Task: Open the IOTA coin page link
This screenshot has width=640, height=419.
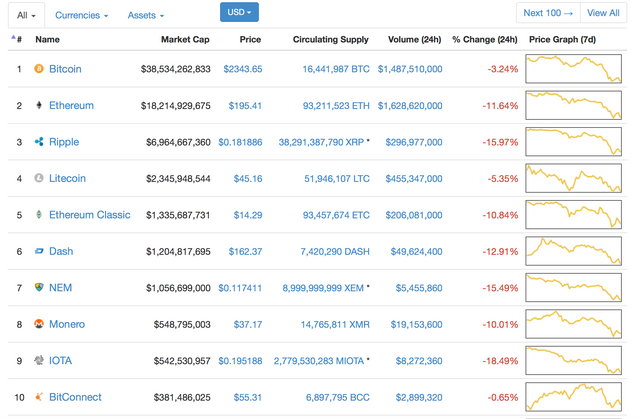Action: point(60,361)
